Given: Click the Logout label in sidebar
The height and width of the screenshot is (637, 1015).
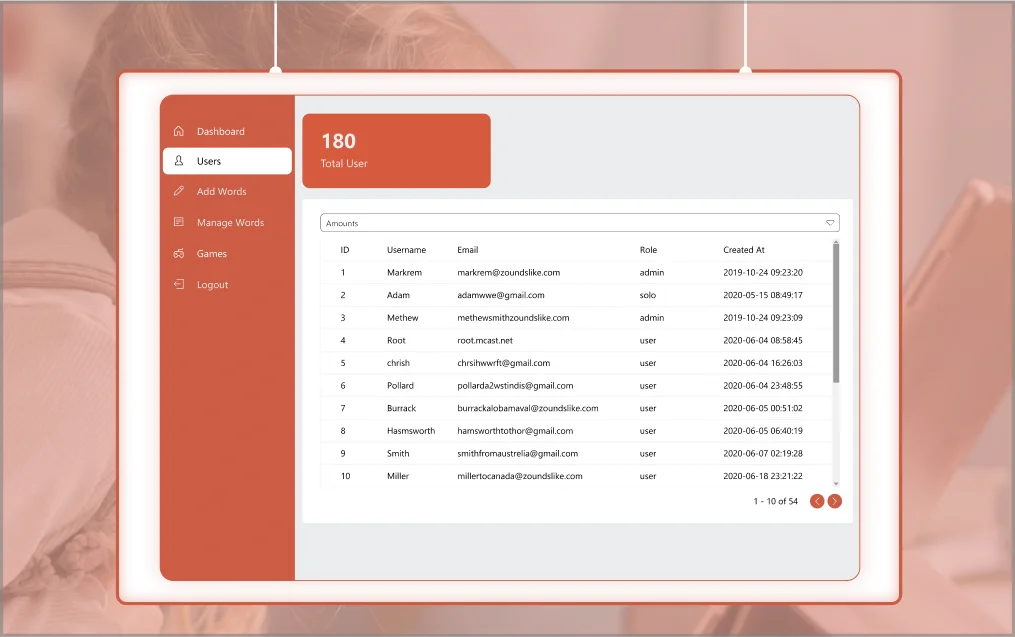Looking at the screenshot, I should (x=212, y=285).
